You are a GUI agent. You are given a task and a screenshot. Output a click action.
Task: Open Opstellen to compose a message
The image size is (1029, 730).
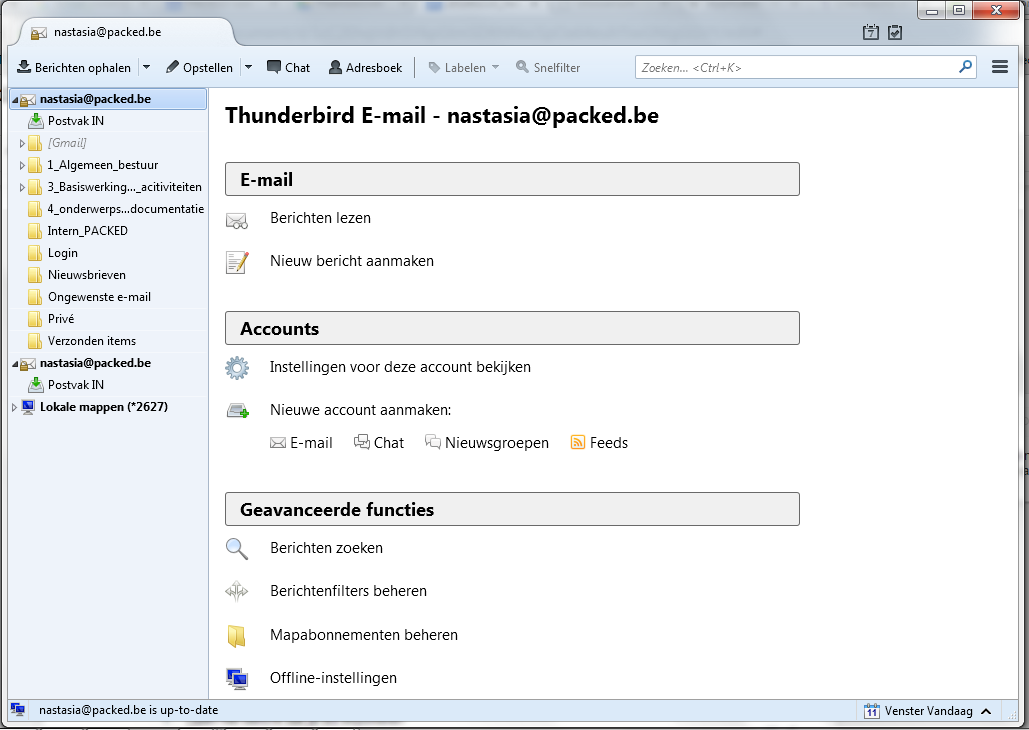pyautogui.click(x=199, y=68)
